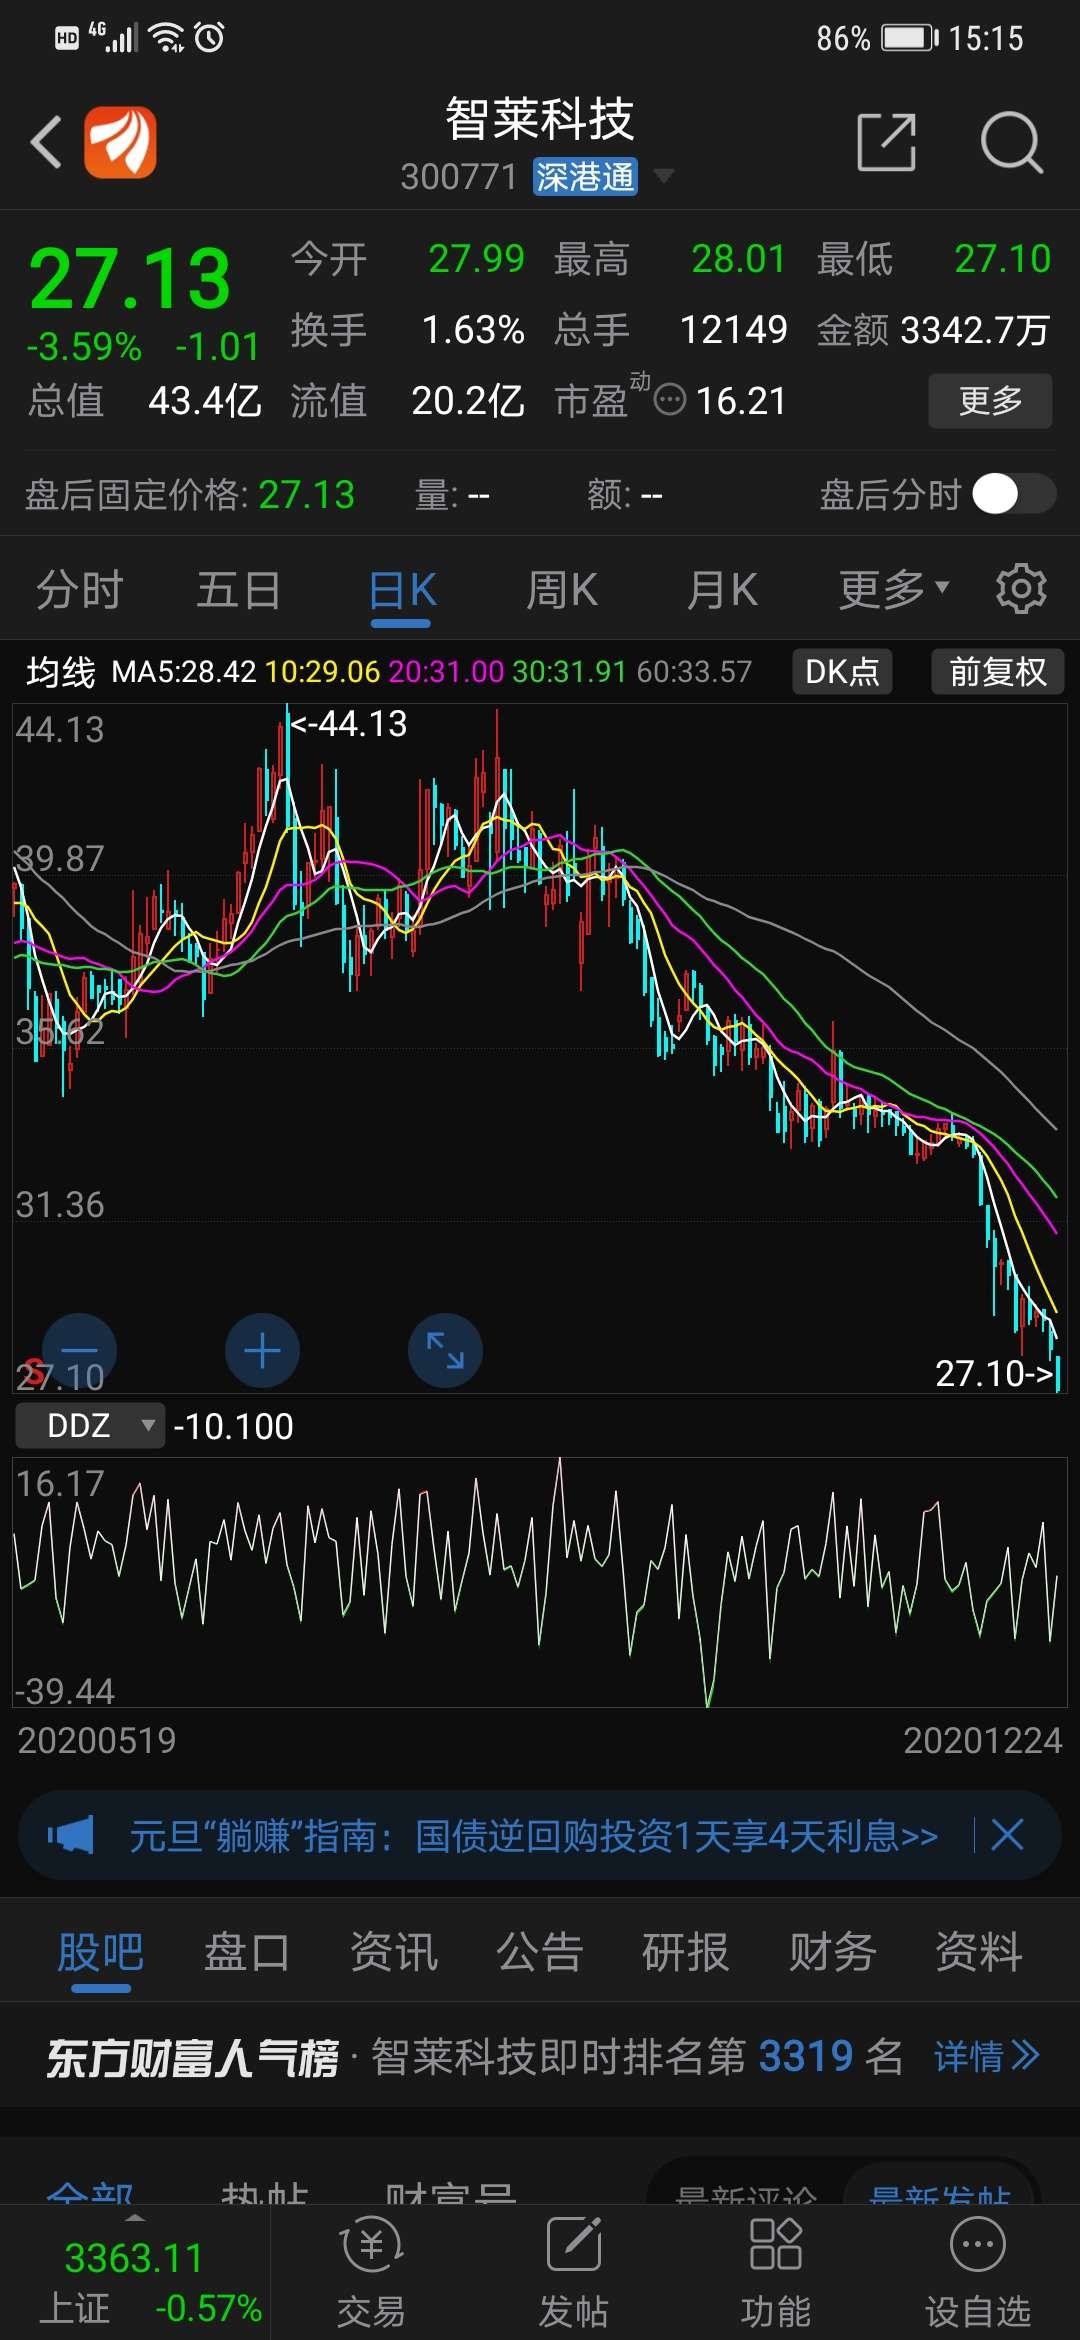Zoom out chart with minus button
This screenshot has width=1080, height=2340.
pos(80,1350)
